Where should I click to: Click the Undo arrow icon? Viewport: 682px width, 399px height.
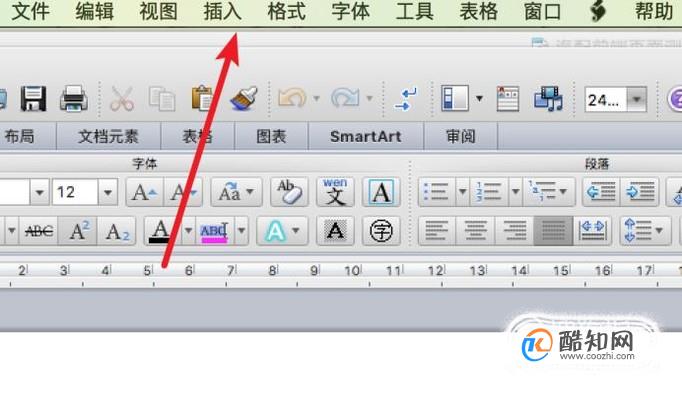pos(292,98)
